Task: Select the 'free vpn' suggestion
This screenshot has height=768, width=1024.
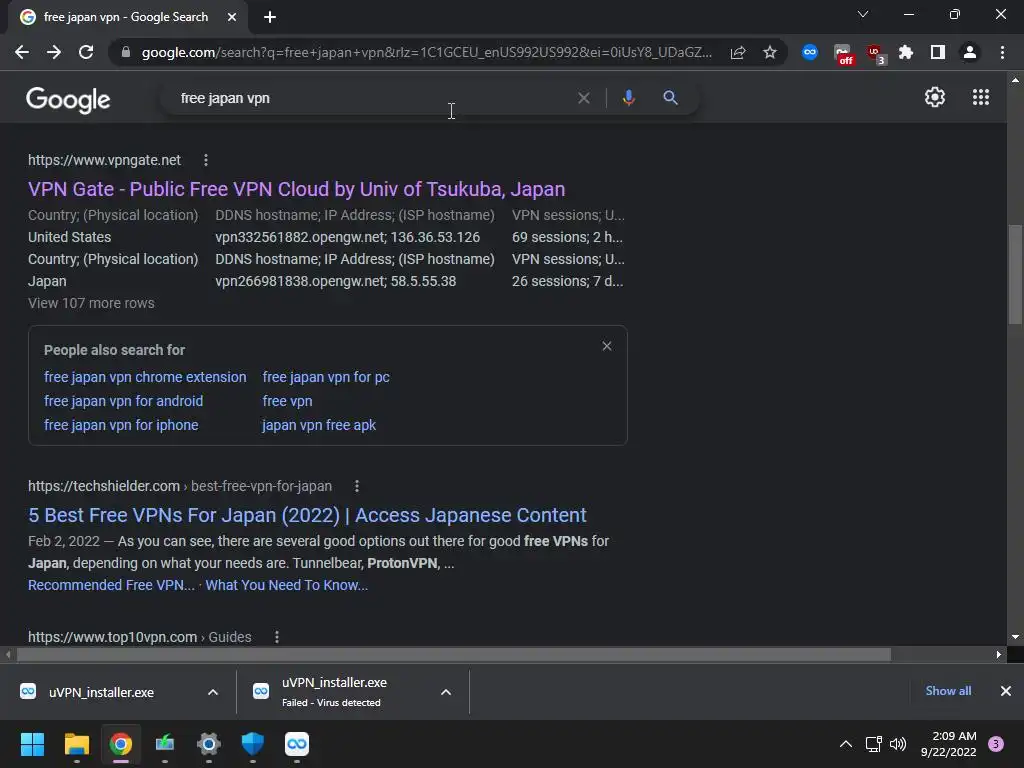Action: coord(287,401)
